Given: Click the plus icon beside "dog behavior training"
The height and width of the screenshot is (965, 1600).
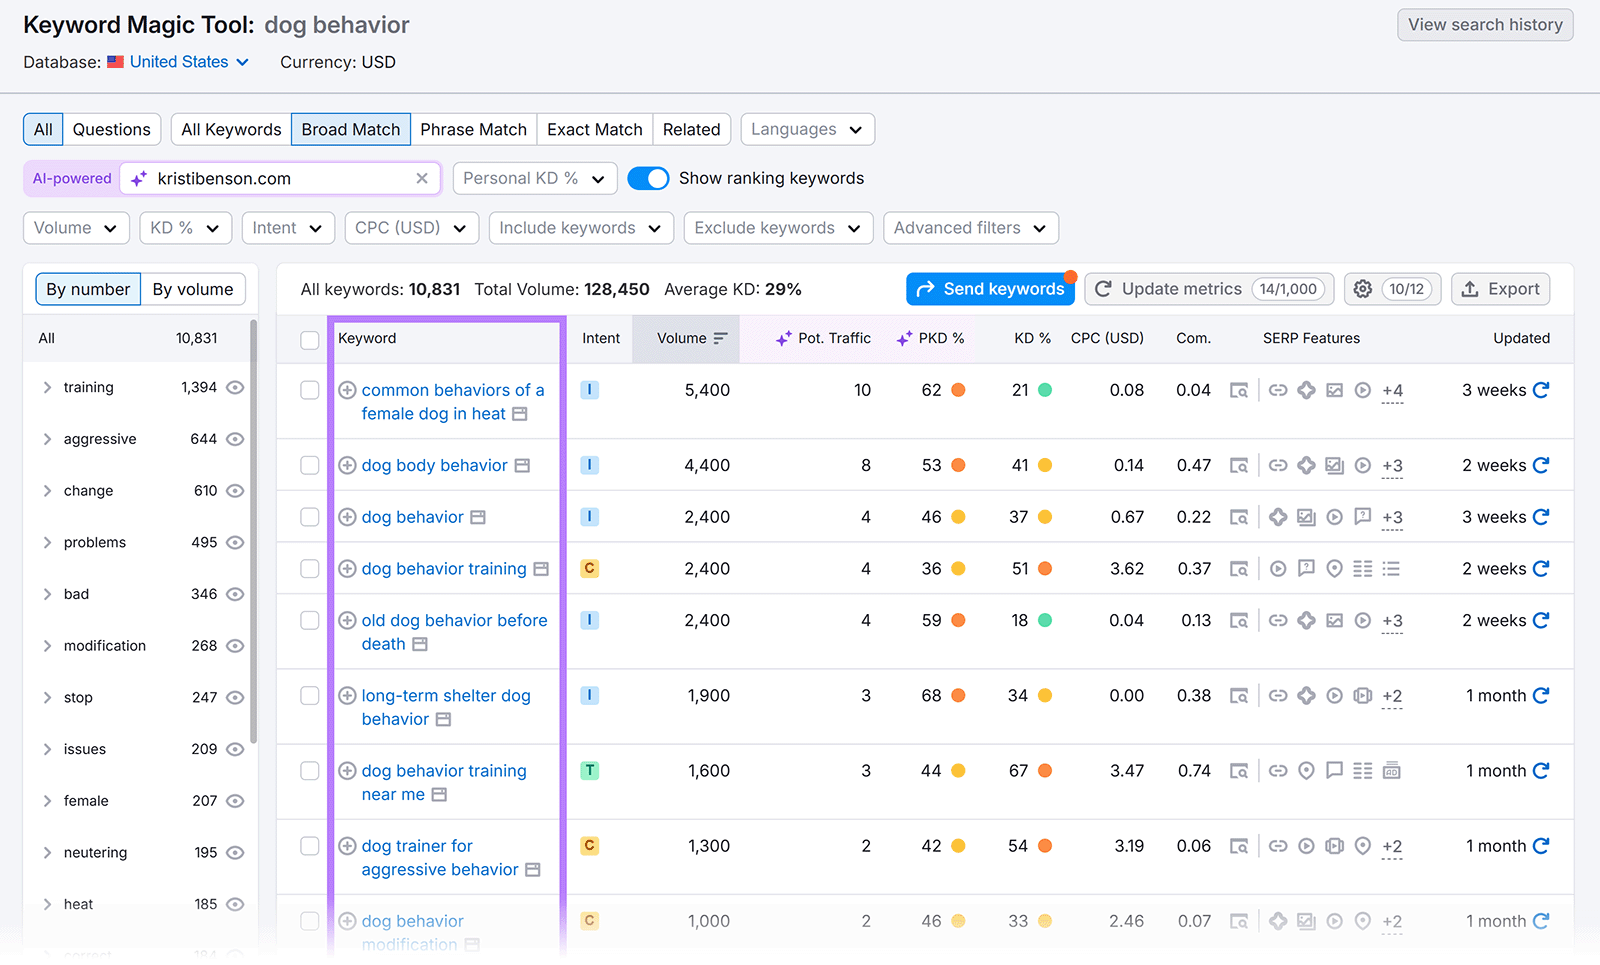Looking at the screenshot, I should 347,568.
